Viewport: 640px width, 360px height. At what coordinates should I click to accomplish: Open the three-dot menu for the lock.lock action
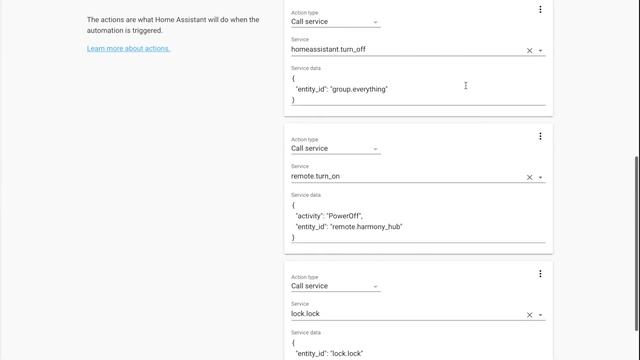click(x=540, y=274)
